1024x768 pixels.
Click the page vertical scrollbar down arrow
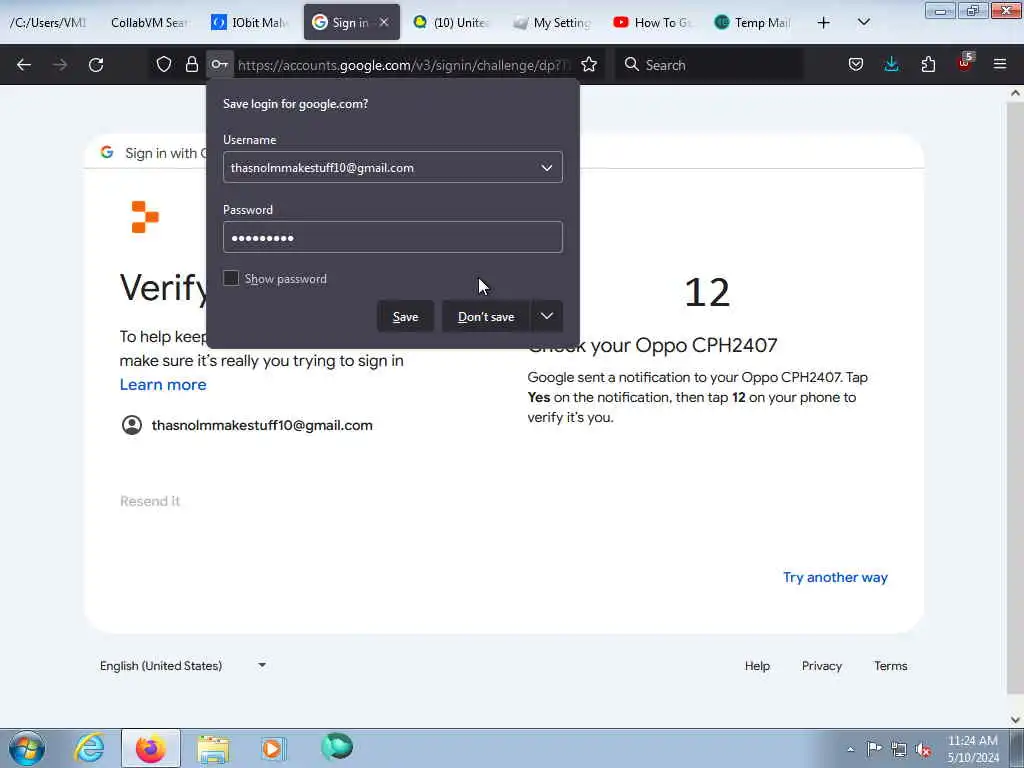(1015, 720)
